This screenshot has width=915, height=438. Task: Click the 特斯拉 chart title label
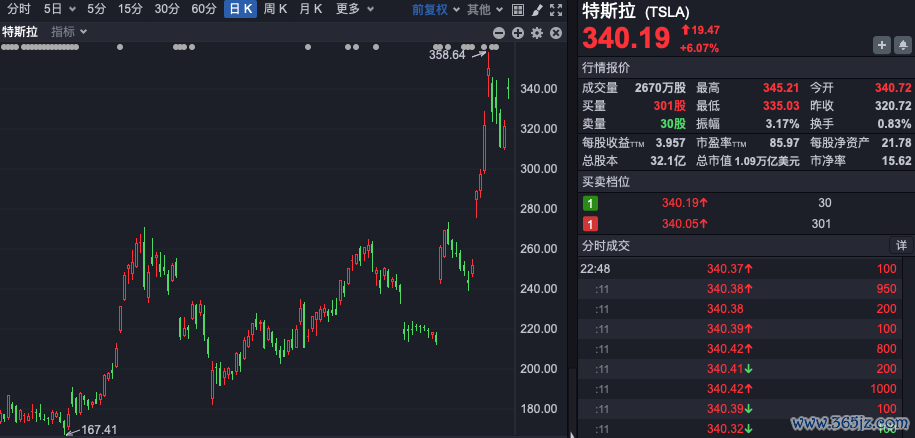coord(20,32)
